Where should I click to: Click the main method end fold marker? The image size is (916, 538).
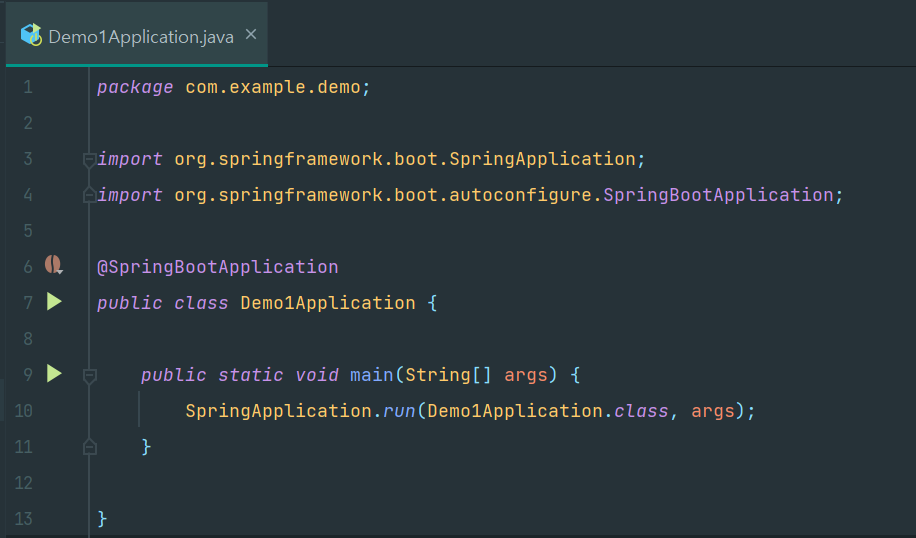89,447
